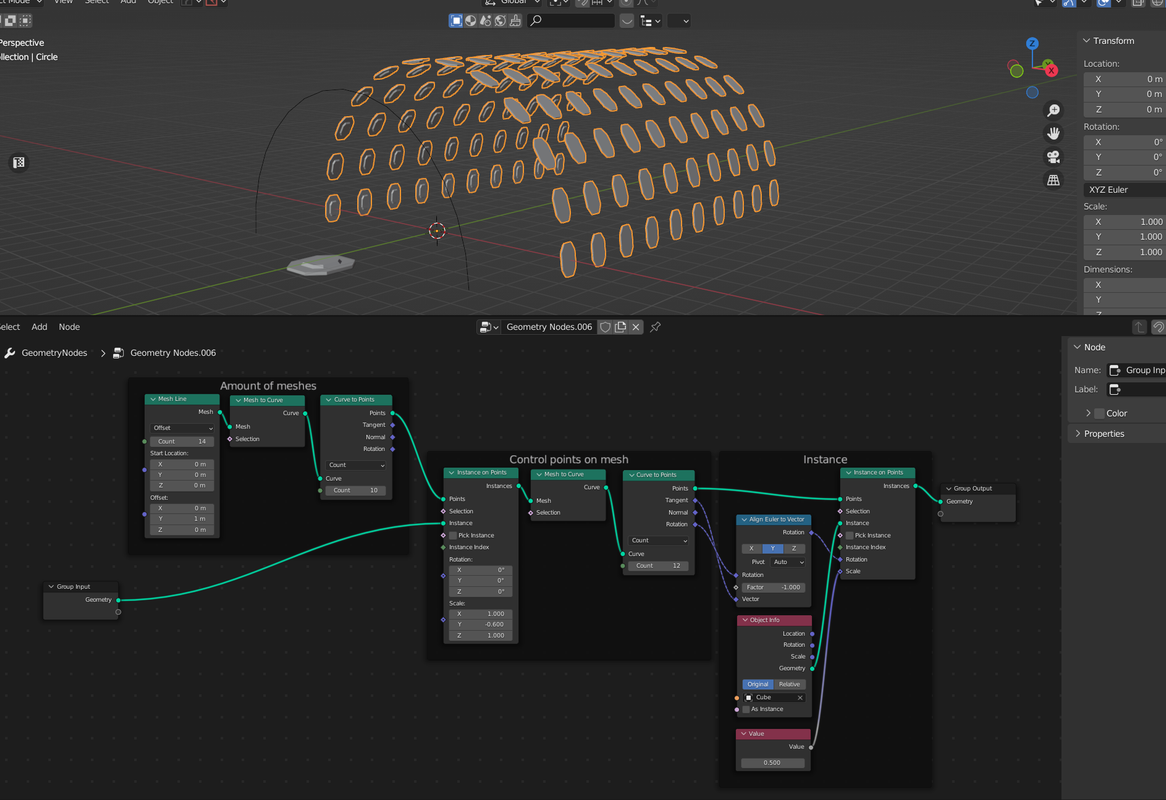Select Y axis in Align Euler to Vector
This screenshot has width=1166, height=800.
tap(773, 549)
